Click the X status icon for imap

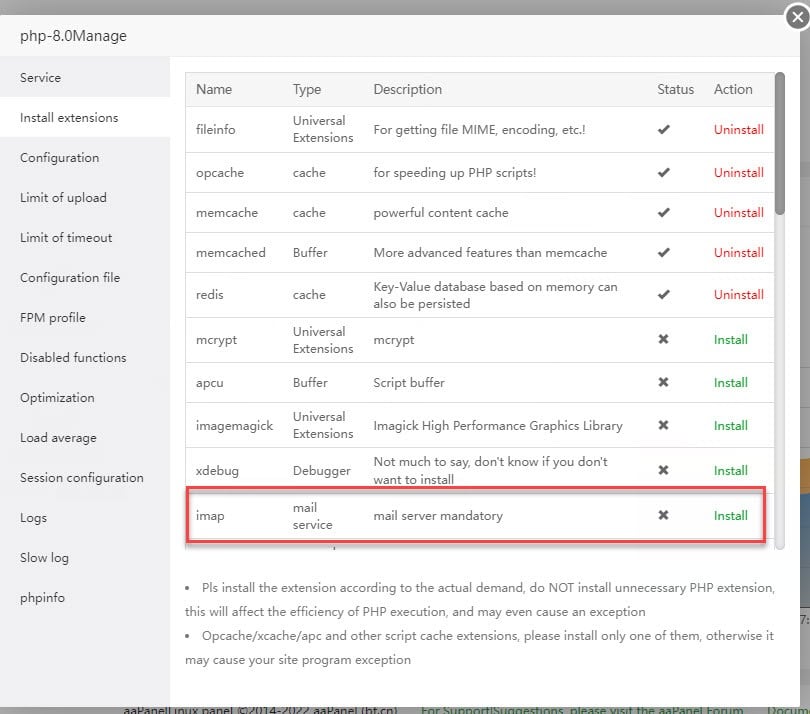pos(663,515)
